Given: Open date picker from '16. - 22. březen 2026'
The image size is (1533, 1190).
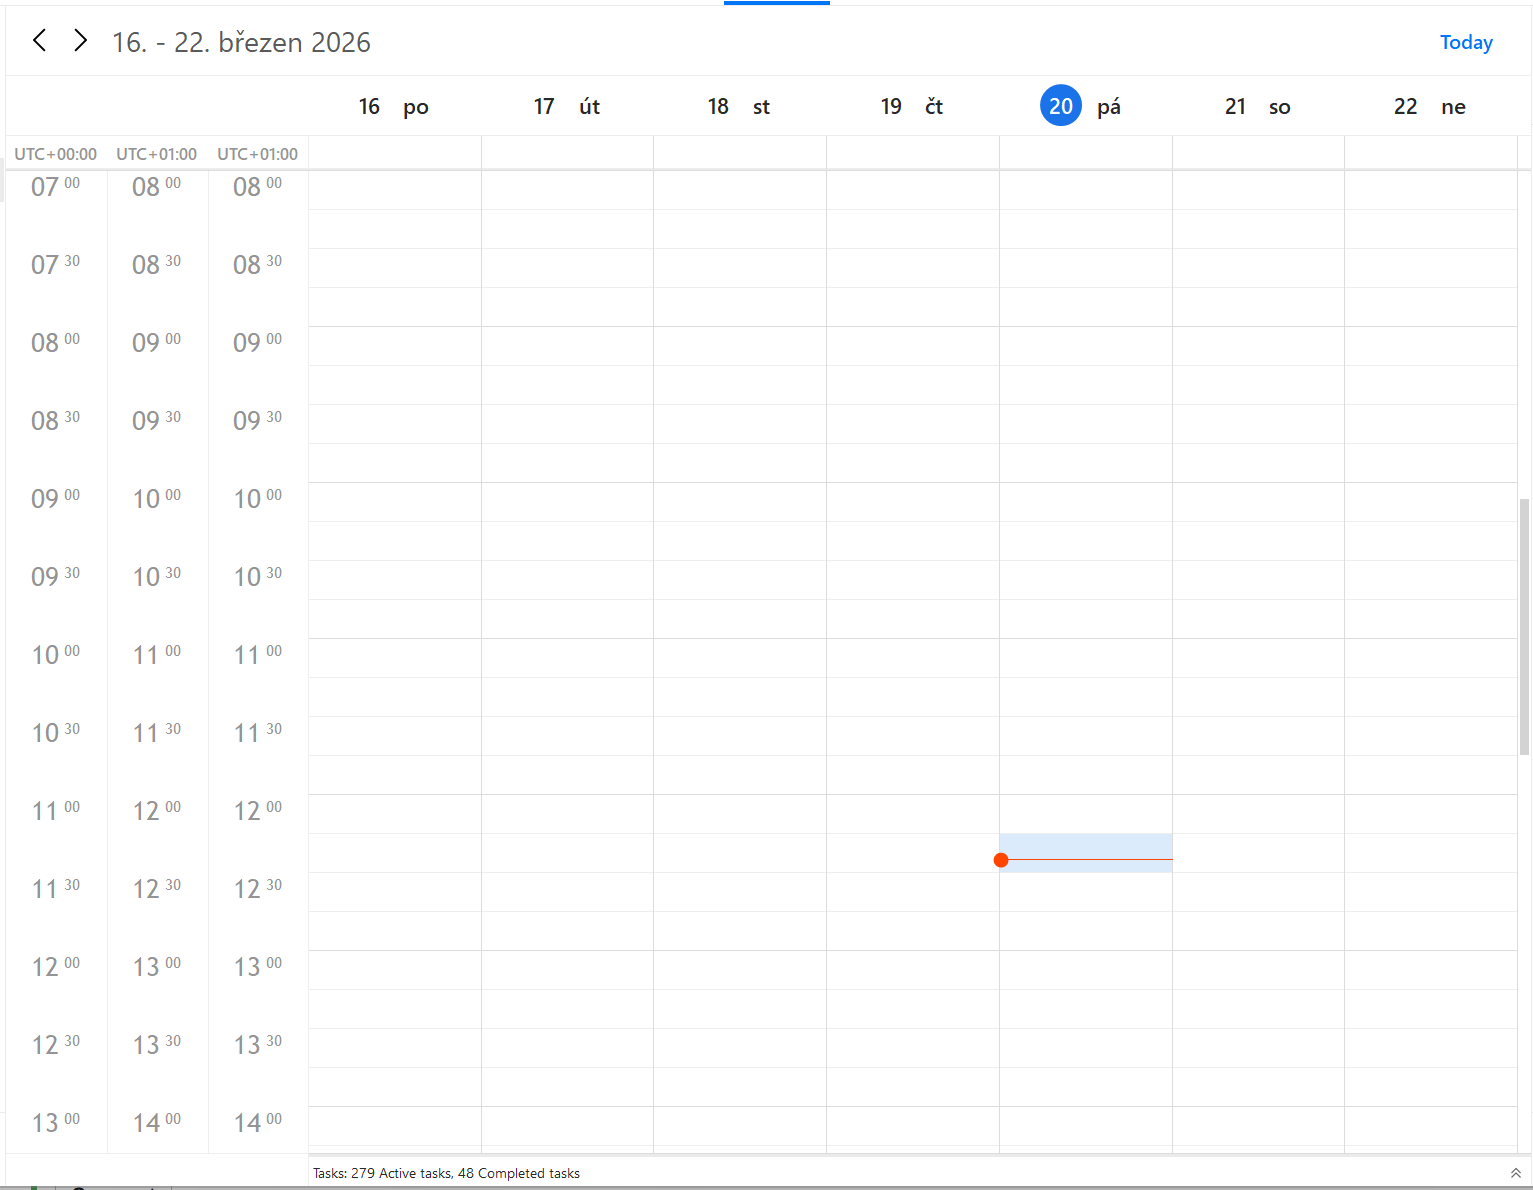Looking at the screenshot, I should coord(241,42).
